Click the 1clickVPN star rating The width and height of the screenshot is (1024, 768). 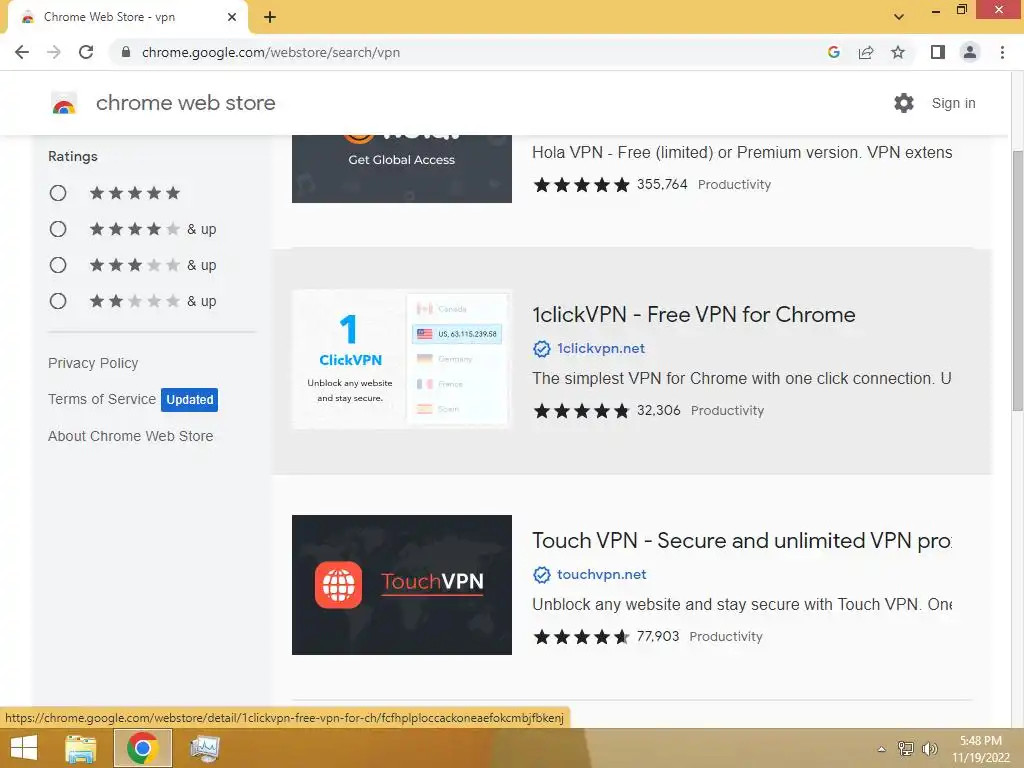[x=581, y=411]
